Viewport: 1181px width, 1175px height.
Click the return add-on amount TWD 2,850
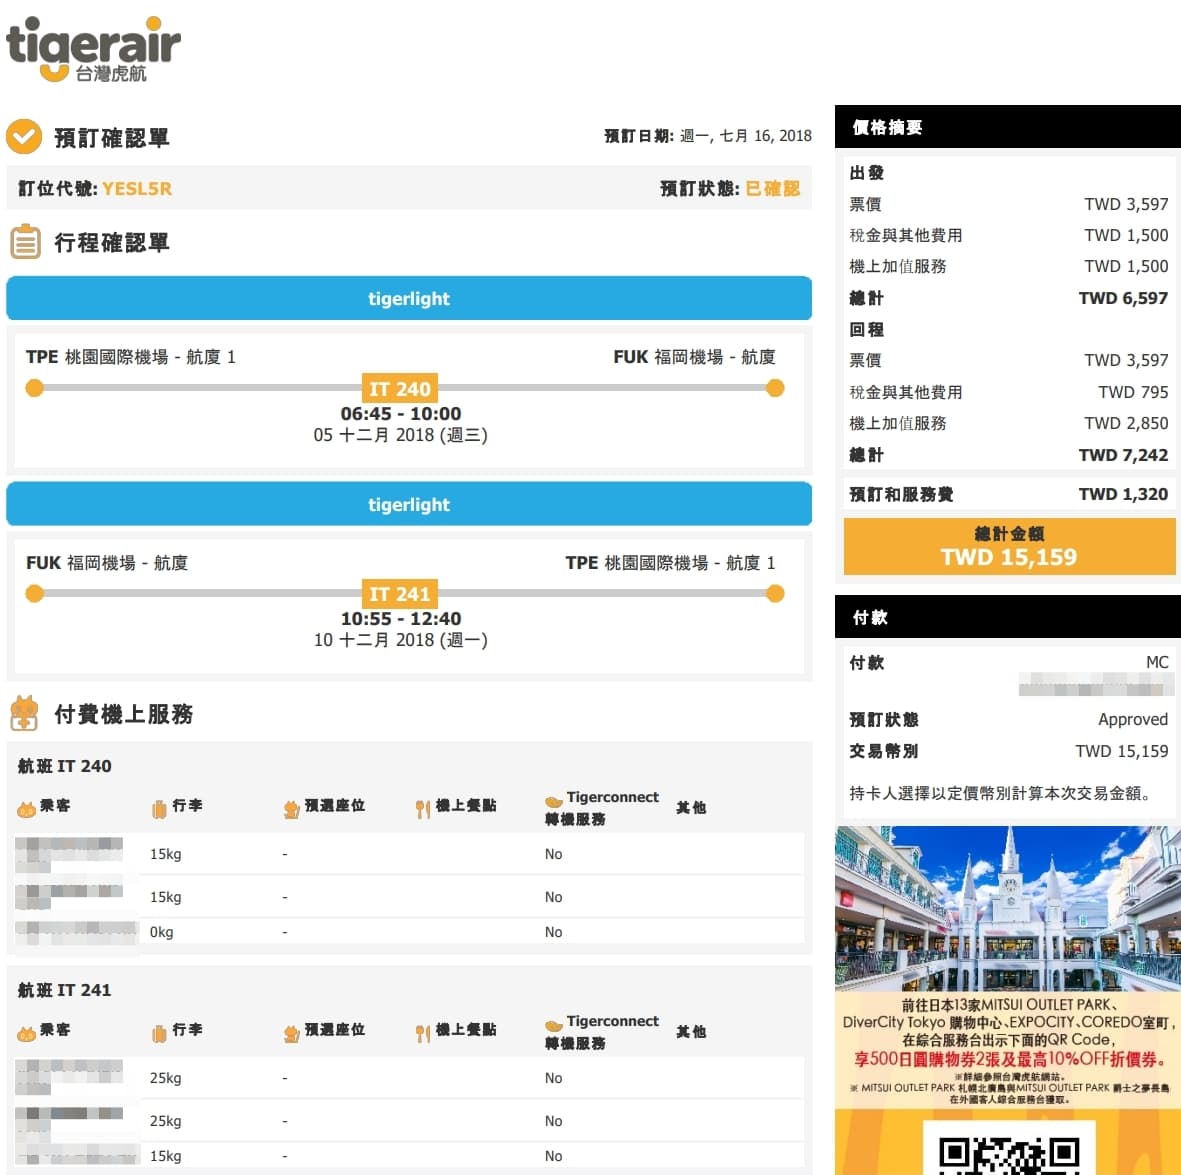(x=1126, y=423)
